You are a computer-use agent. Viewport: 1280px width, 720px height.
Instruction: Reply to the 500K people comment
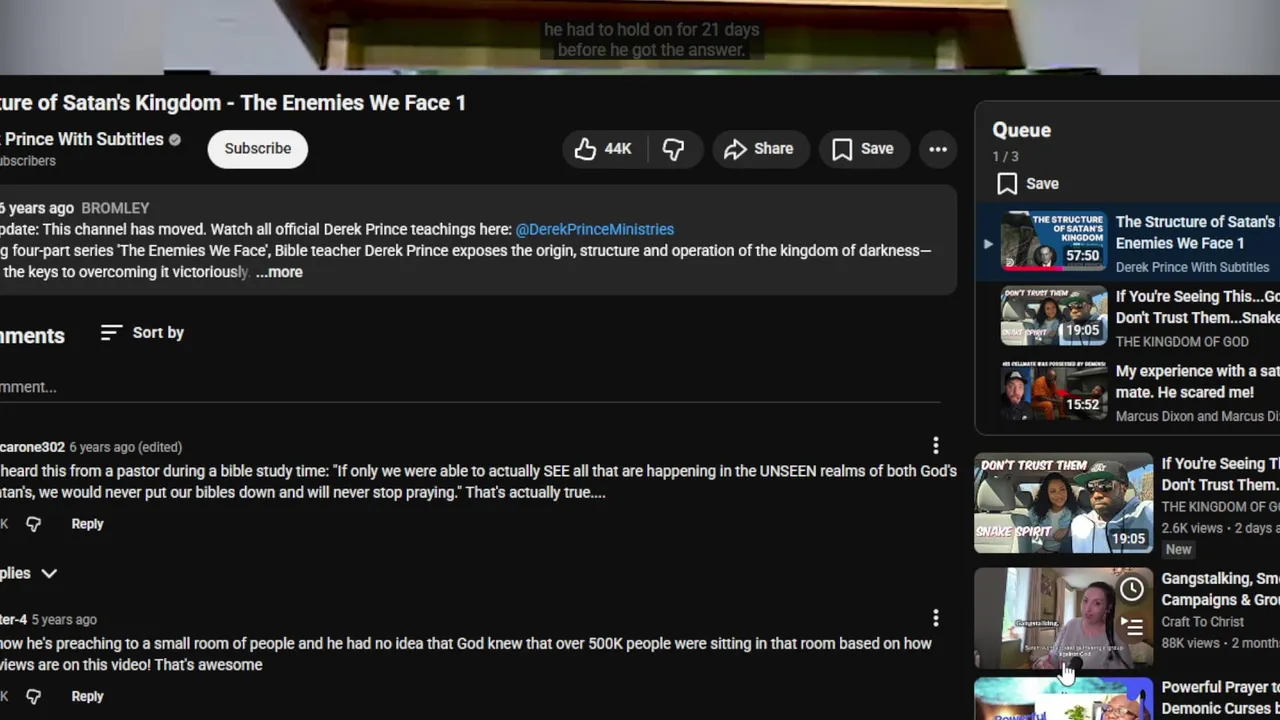(x=87, y=696)
